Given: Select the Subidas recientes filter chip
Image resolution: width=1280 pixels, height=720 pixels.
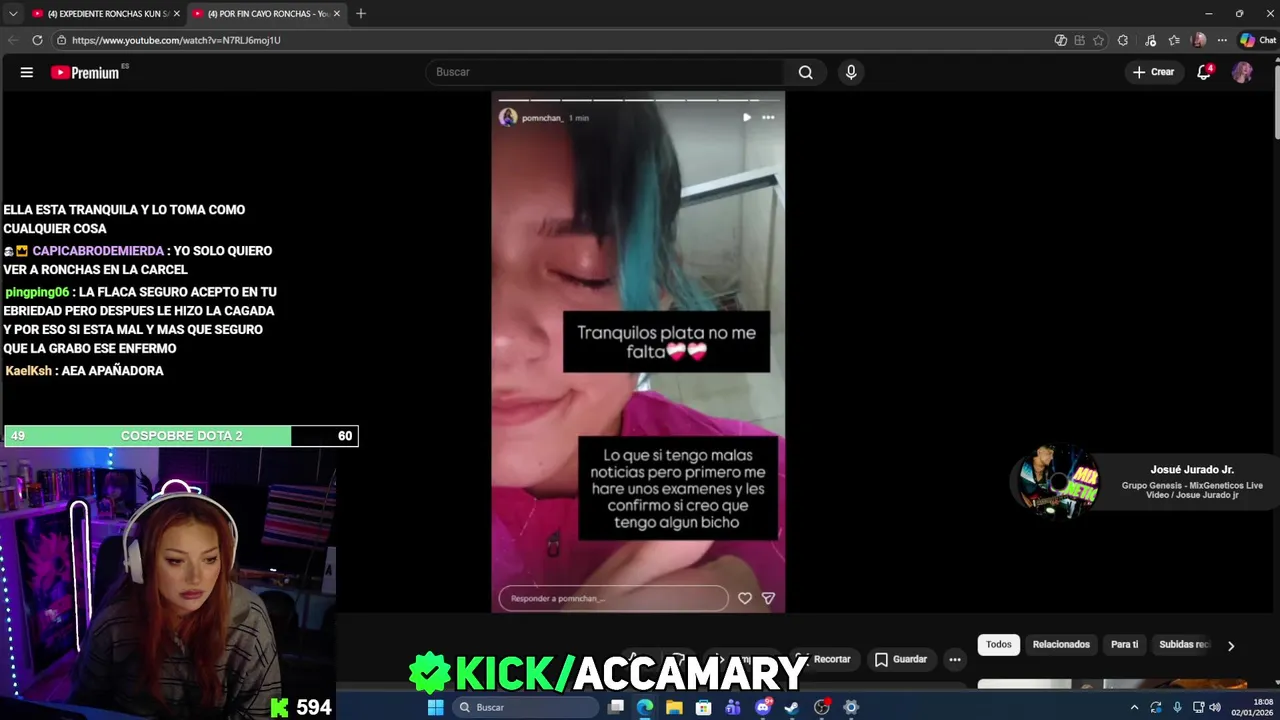Looking at the screenshot, I should (x=1184, y=645).
